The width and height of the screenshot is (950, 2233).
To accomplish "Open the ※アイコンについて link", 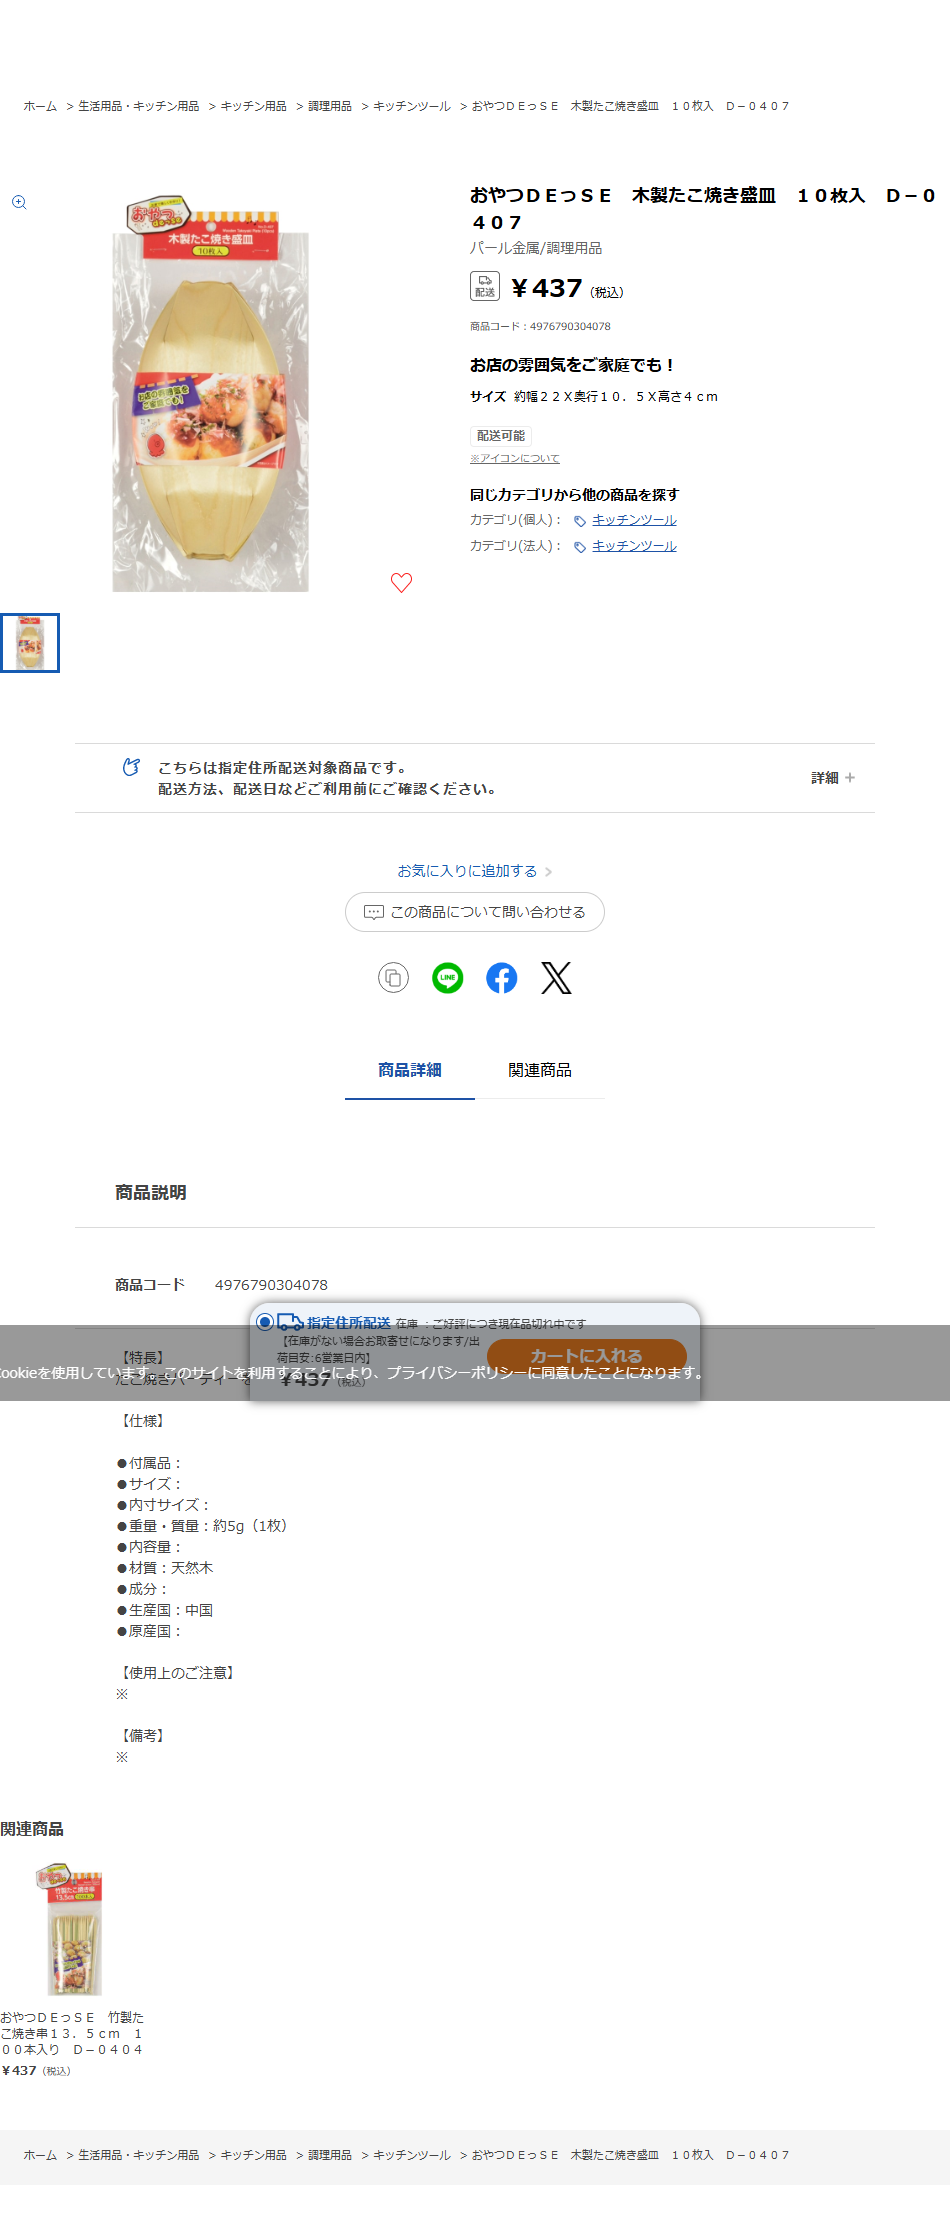I will point(515,458).
